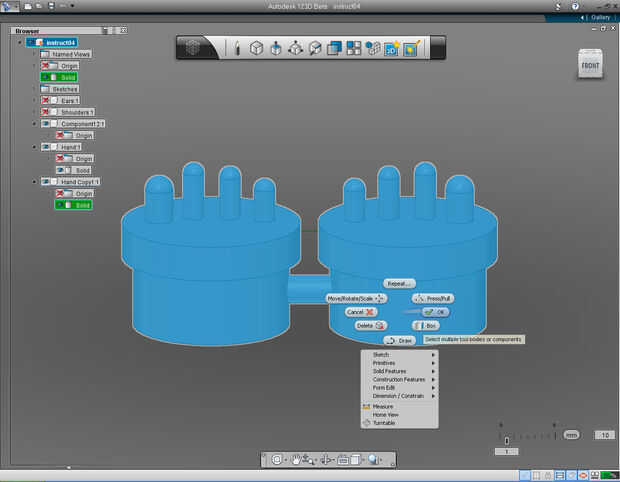Toggle visibility of Solid under Hand:1

coord(60,170)
